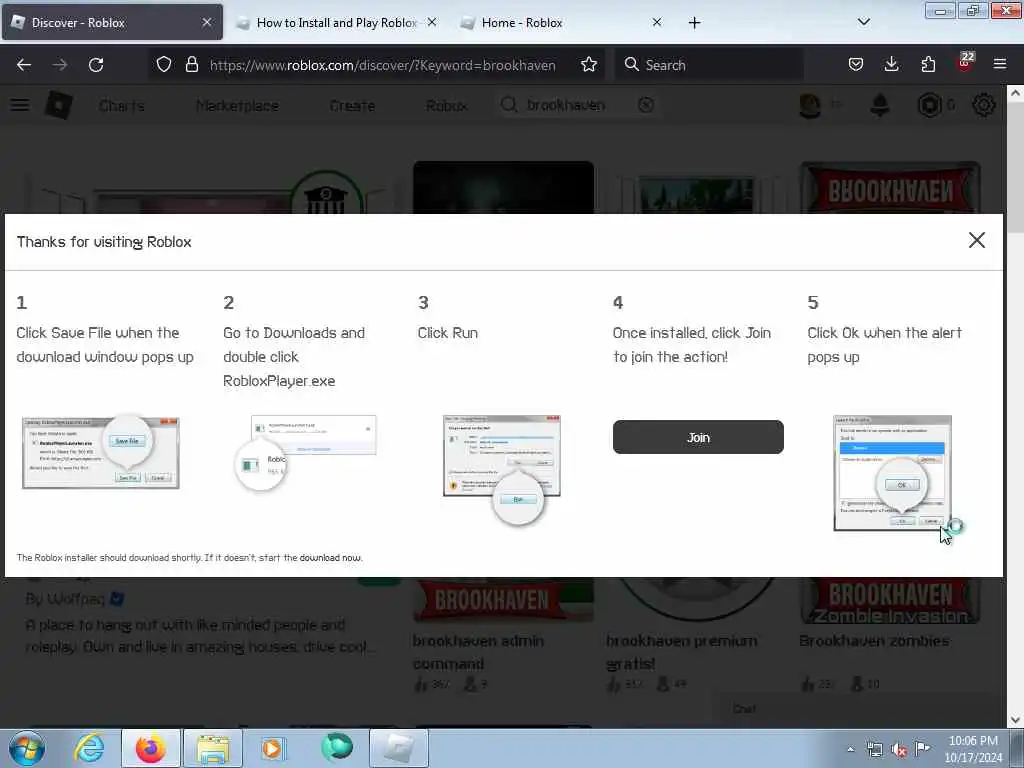
Task: Open the Roblox avatar profile icon
Action: pos(810,105)
